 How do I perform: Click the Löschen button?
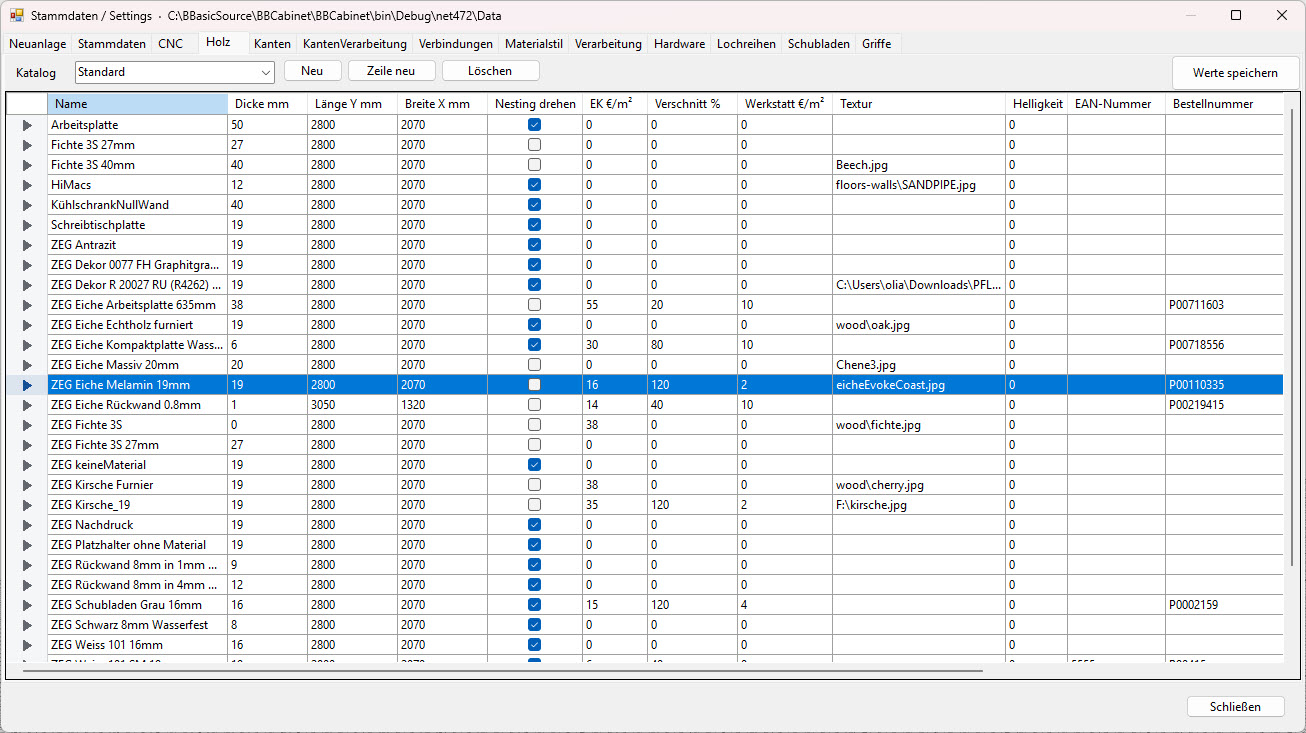(490, 71)
